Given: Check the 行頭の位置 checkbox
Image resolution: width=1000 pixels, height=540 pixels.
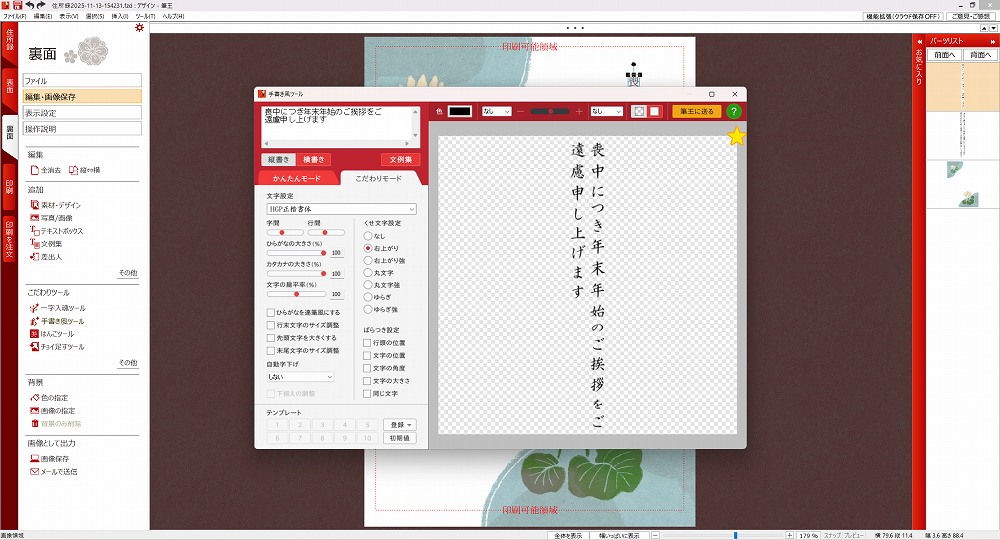Looking at the screenshot, I should (367, 343).
